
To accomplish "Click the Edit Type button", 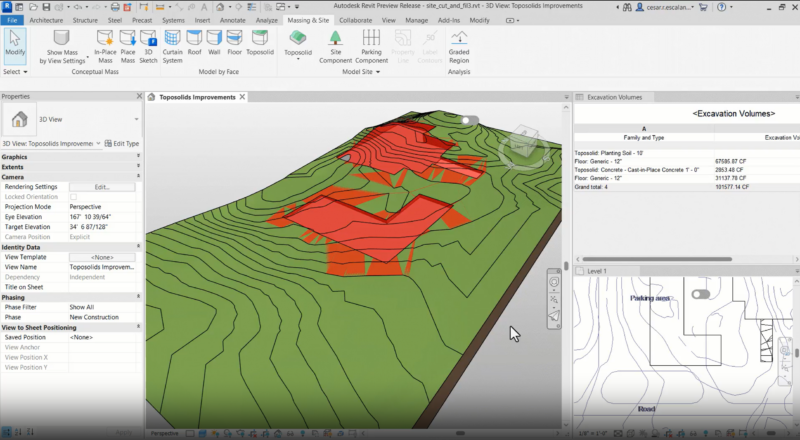I will tap(121, 143).
